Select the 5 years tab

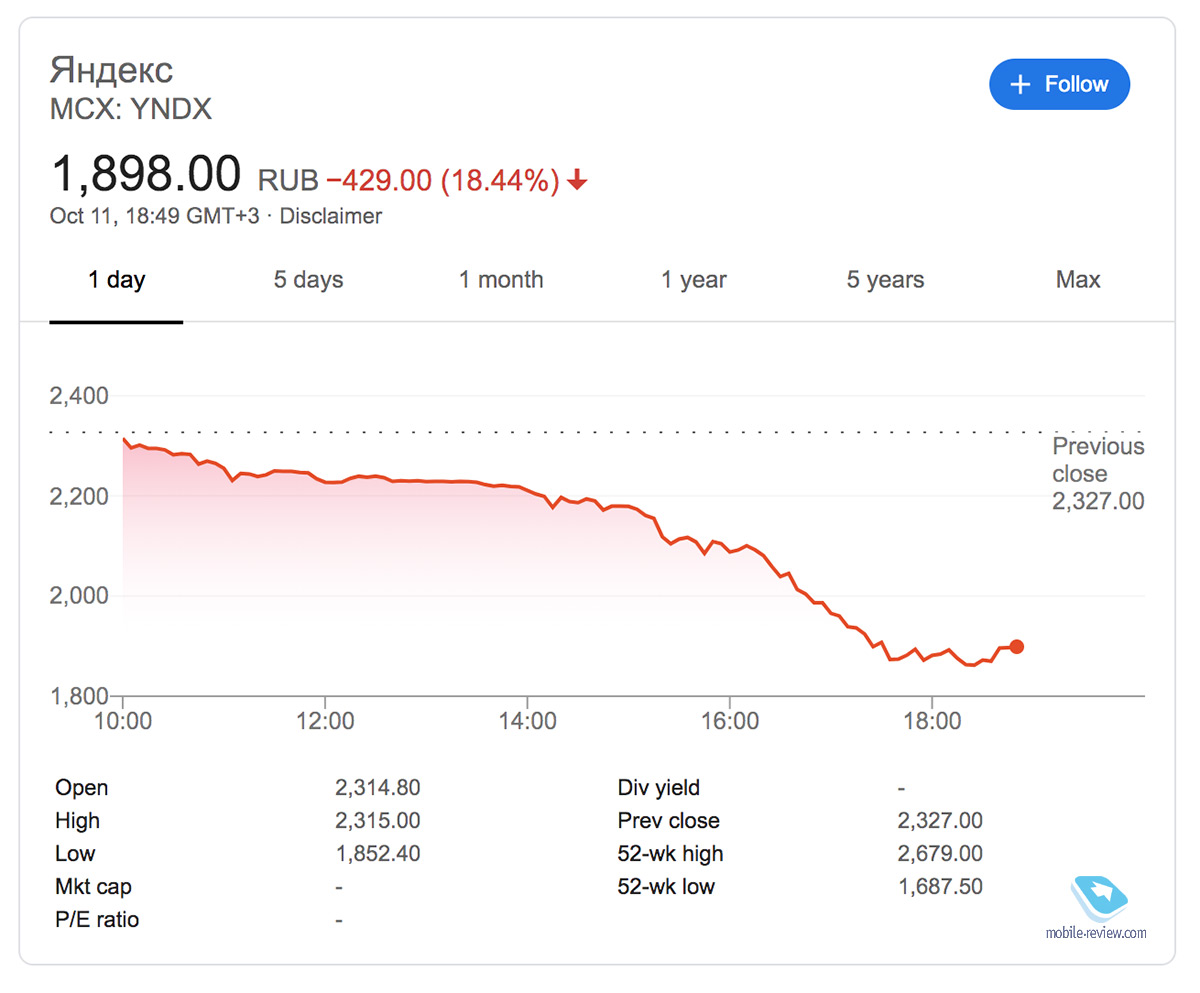[x=885, y=280]
